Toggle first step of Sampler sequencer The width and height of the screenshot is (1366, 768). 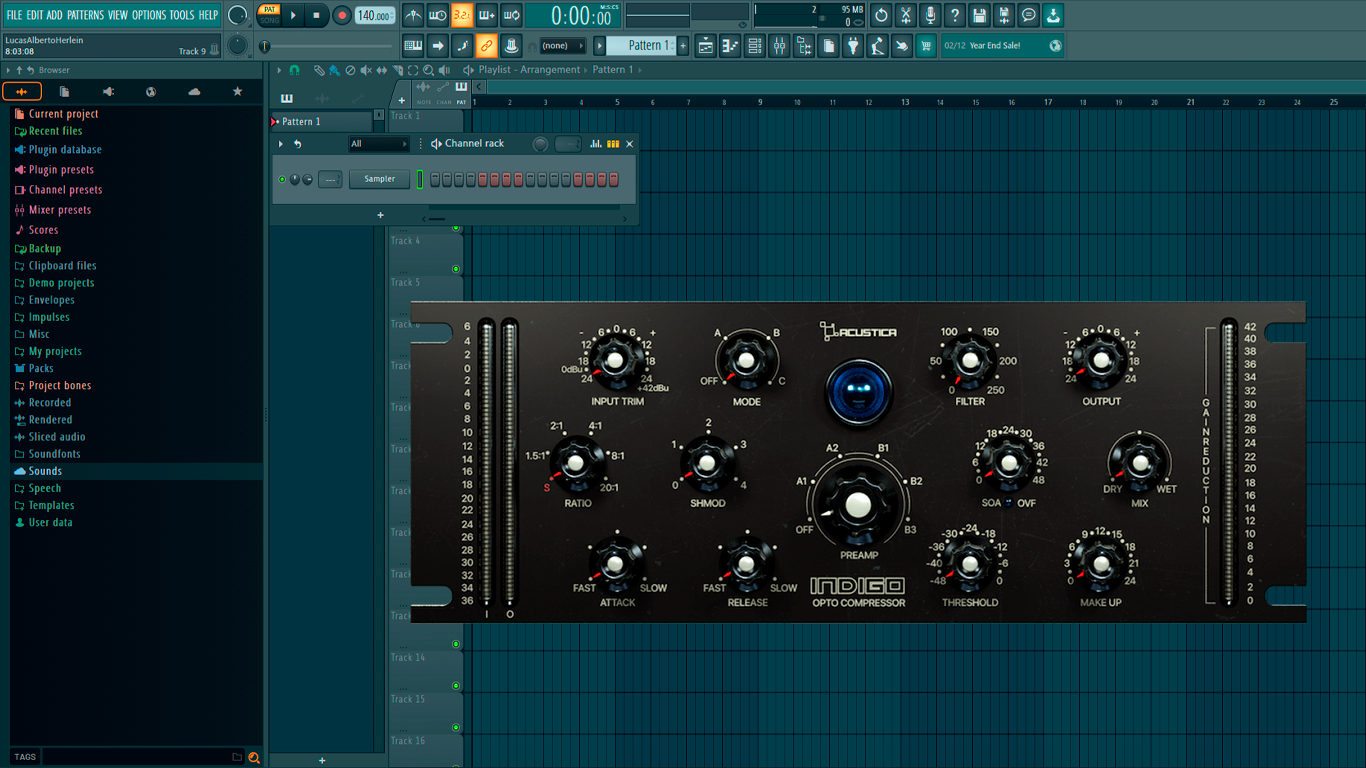[435, 179]
